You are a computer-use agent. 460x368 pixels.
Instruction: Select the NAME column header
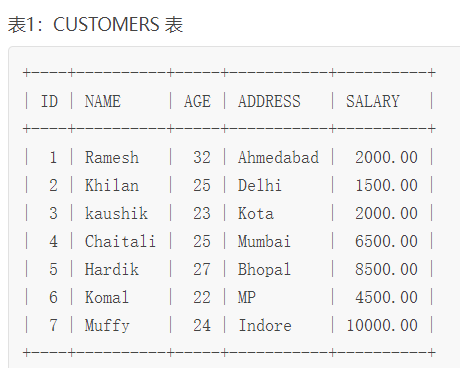pyautogui.click(x=103, y=101)
